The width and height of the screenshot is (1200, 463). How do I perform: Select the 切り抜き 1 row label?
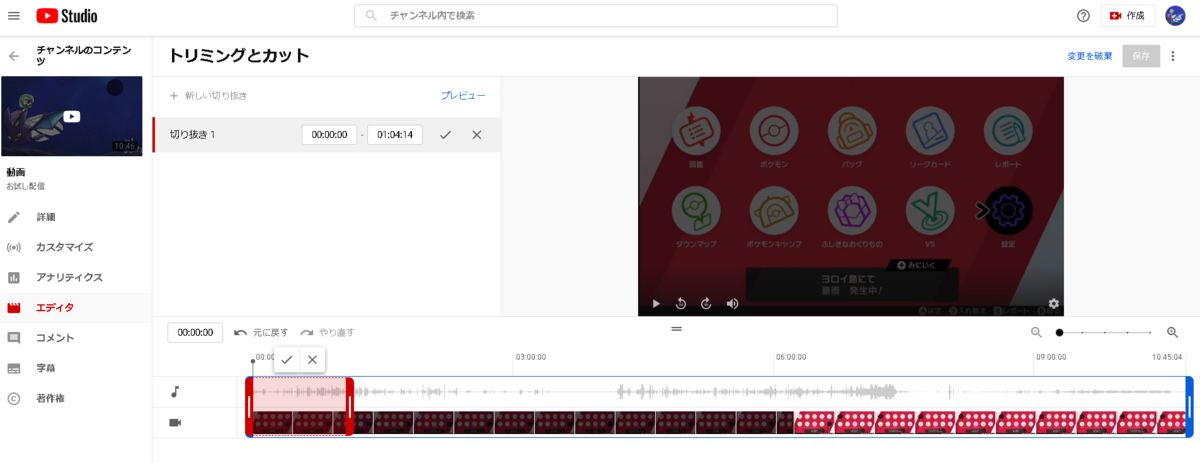click(193, 135)
